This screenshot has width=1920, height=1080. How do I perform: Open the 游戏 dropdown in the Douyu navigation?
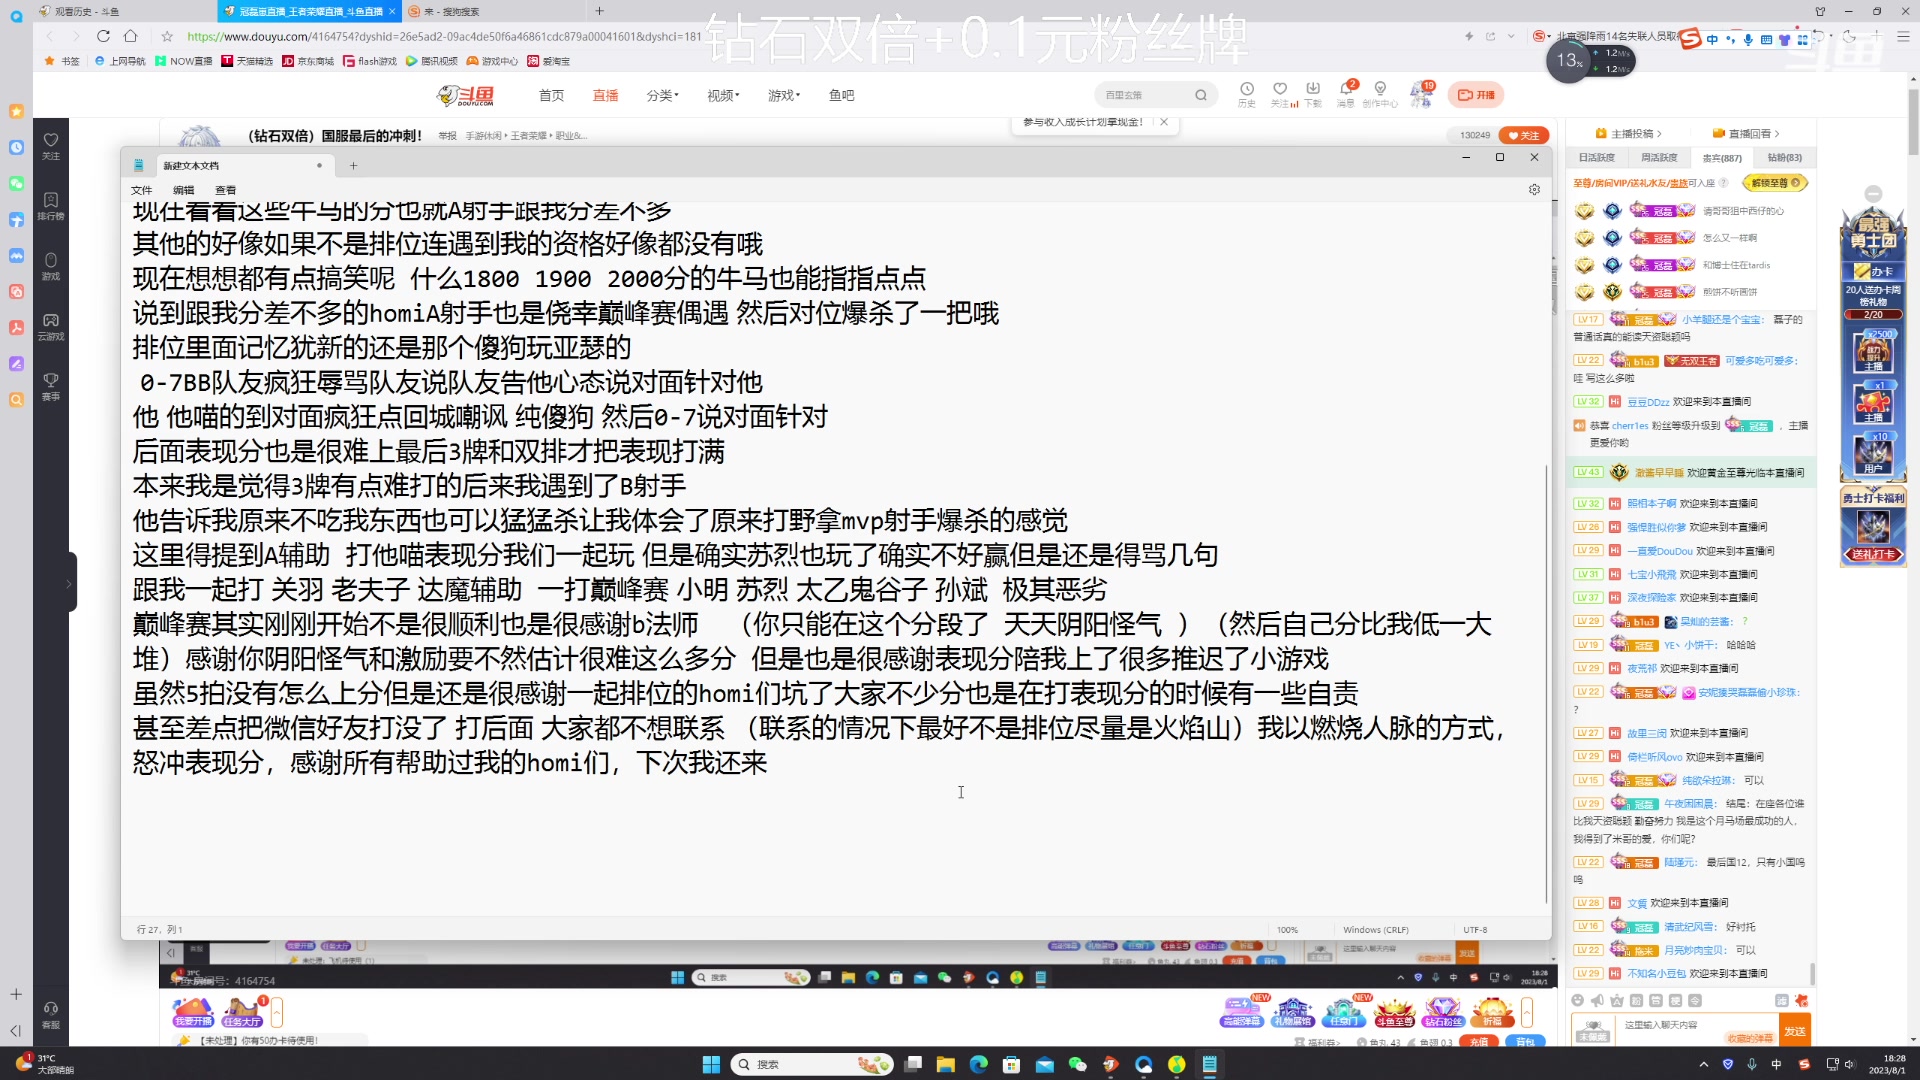coord(784,95)
